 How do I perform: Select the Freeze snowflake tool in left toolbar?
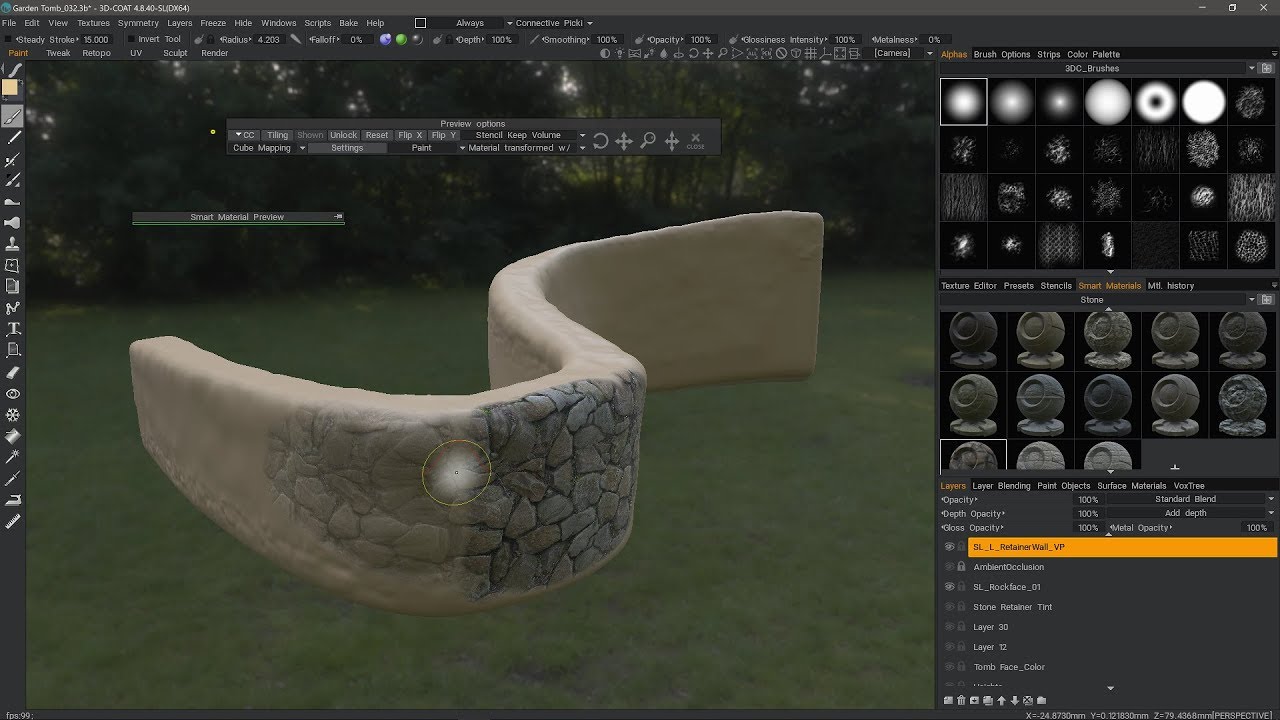13,415
